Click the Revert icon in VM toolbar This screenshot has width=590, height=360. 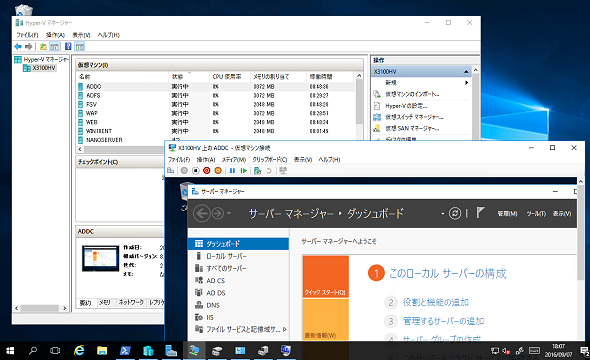click(x=269, y=171)
